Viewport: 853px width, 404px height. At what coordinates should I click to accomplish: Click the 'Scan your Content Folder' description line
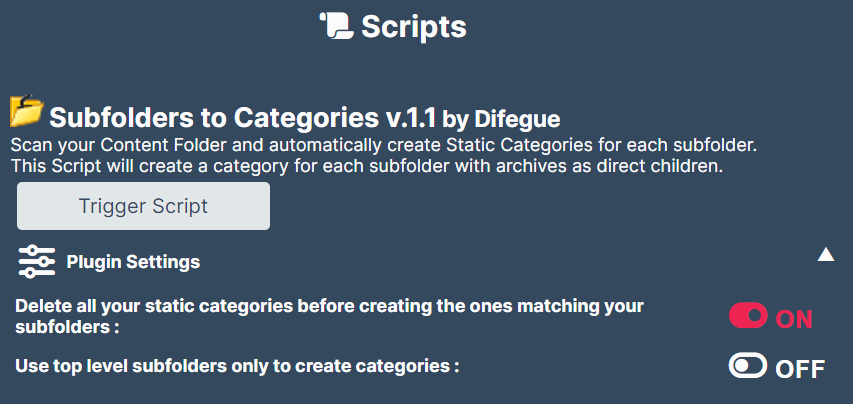click(x=384, y=146)
